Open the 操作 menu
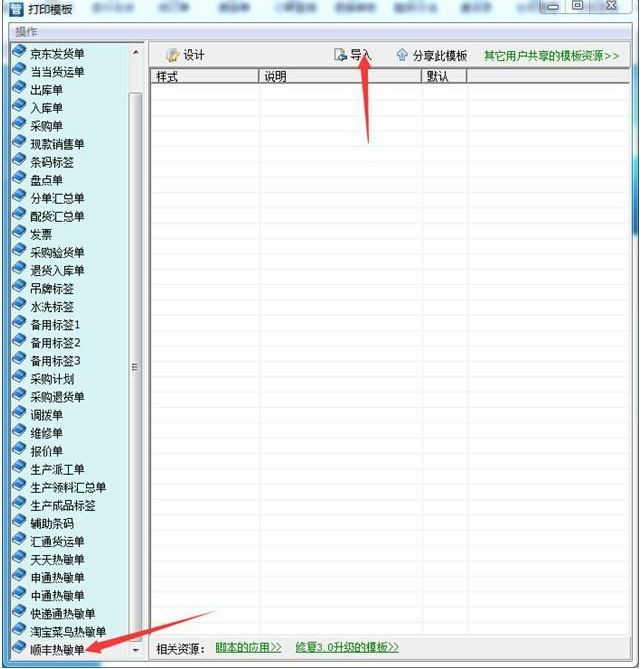 pos(27,32)
